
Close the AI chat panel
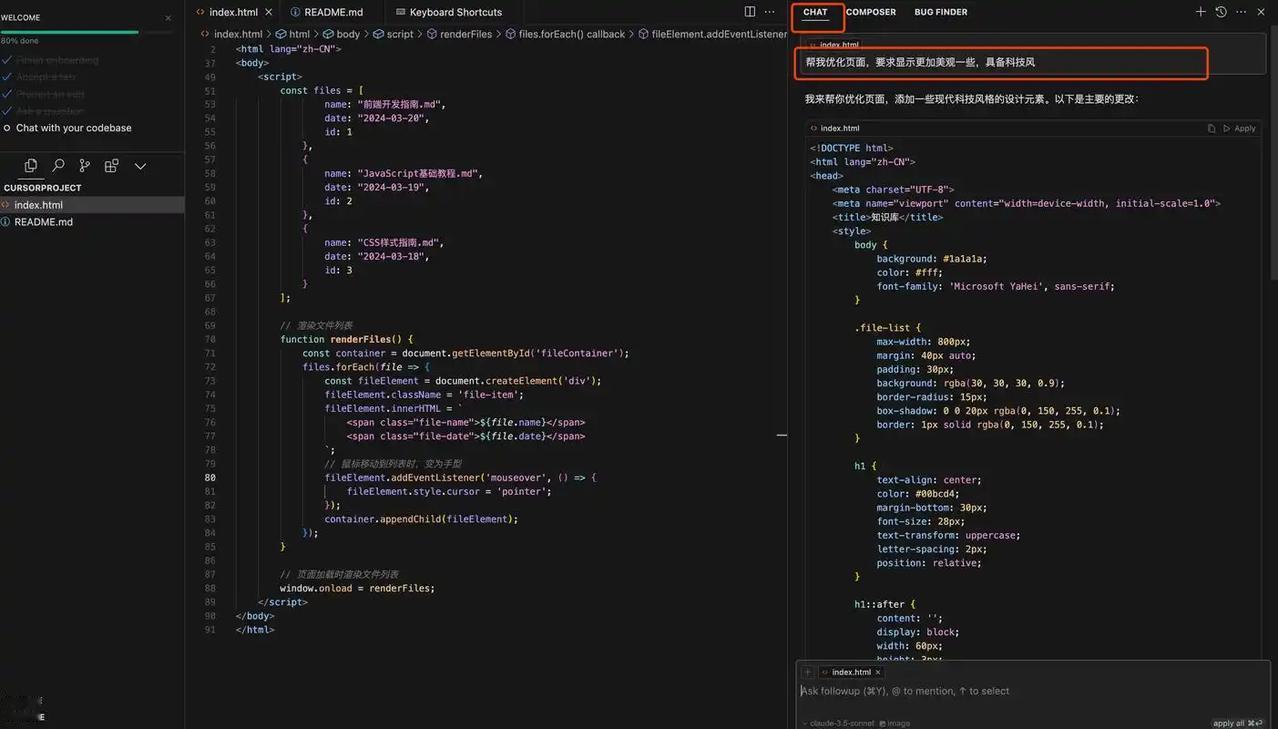1261,12
